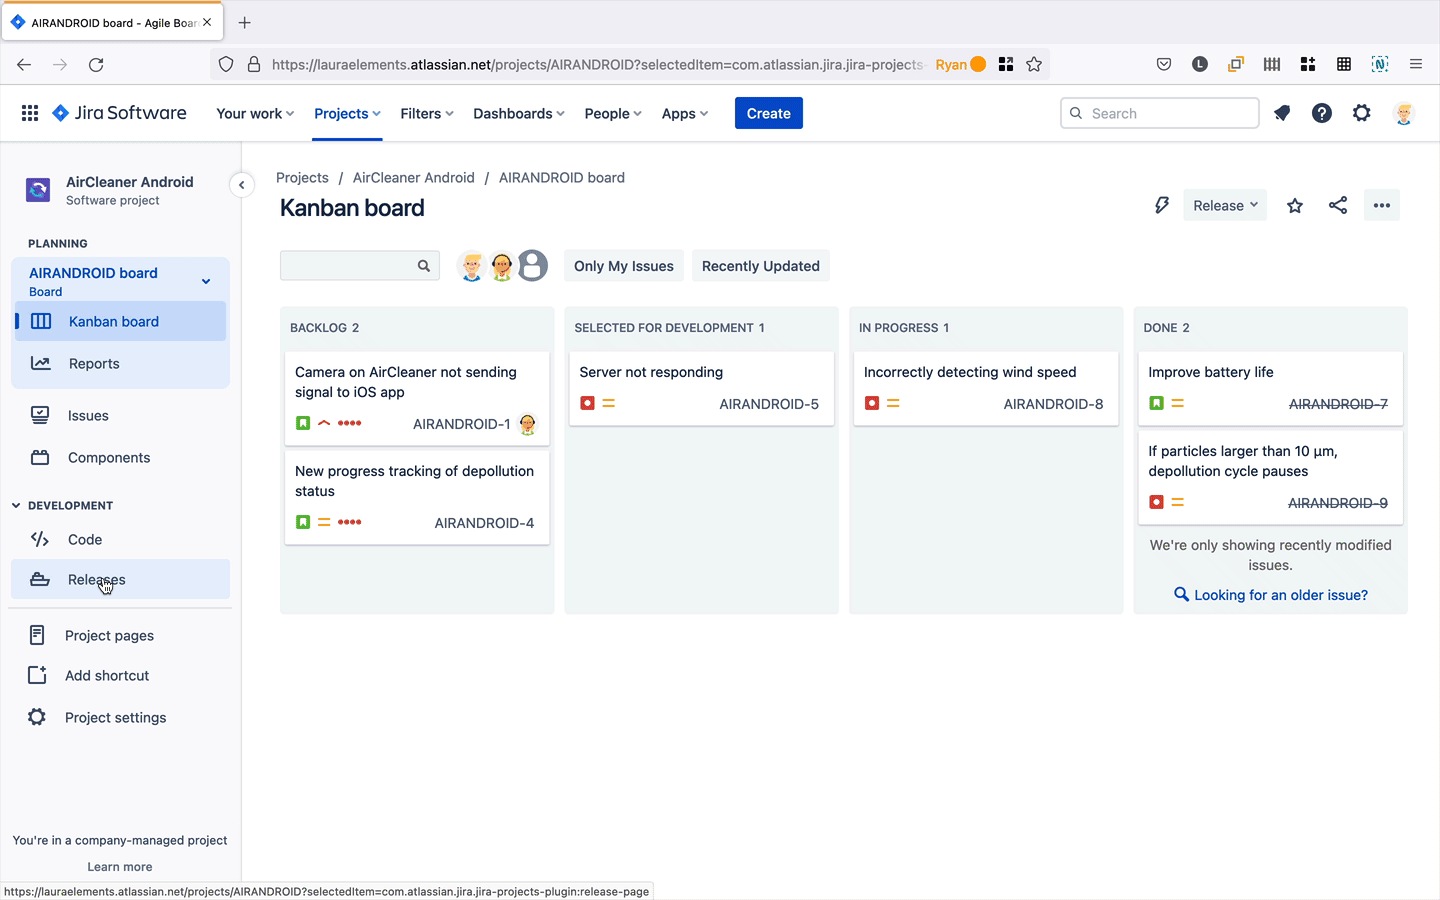
Task: Open Jira settings gear icon
Action: coord(1362,113)
